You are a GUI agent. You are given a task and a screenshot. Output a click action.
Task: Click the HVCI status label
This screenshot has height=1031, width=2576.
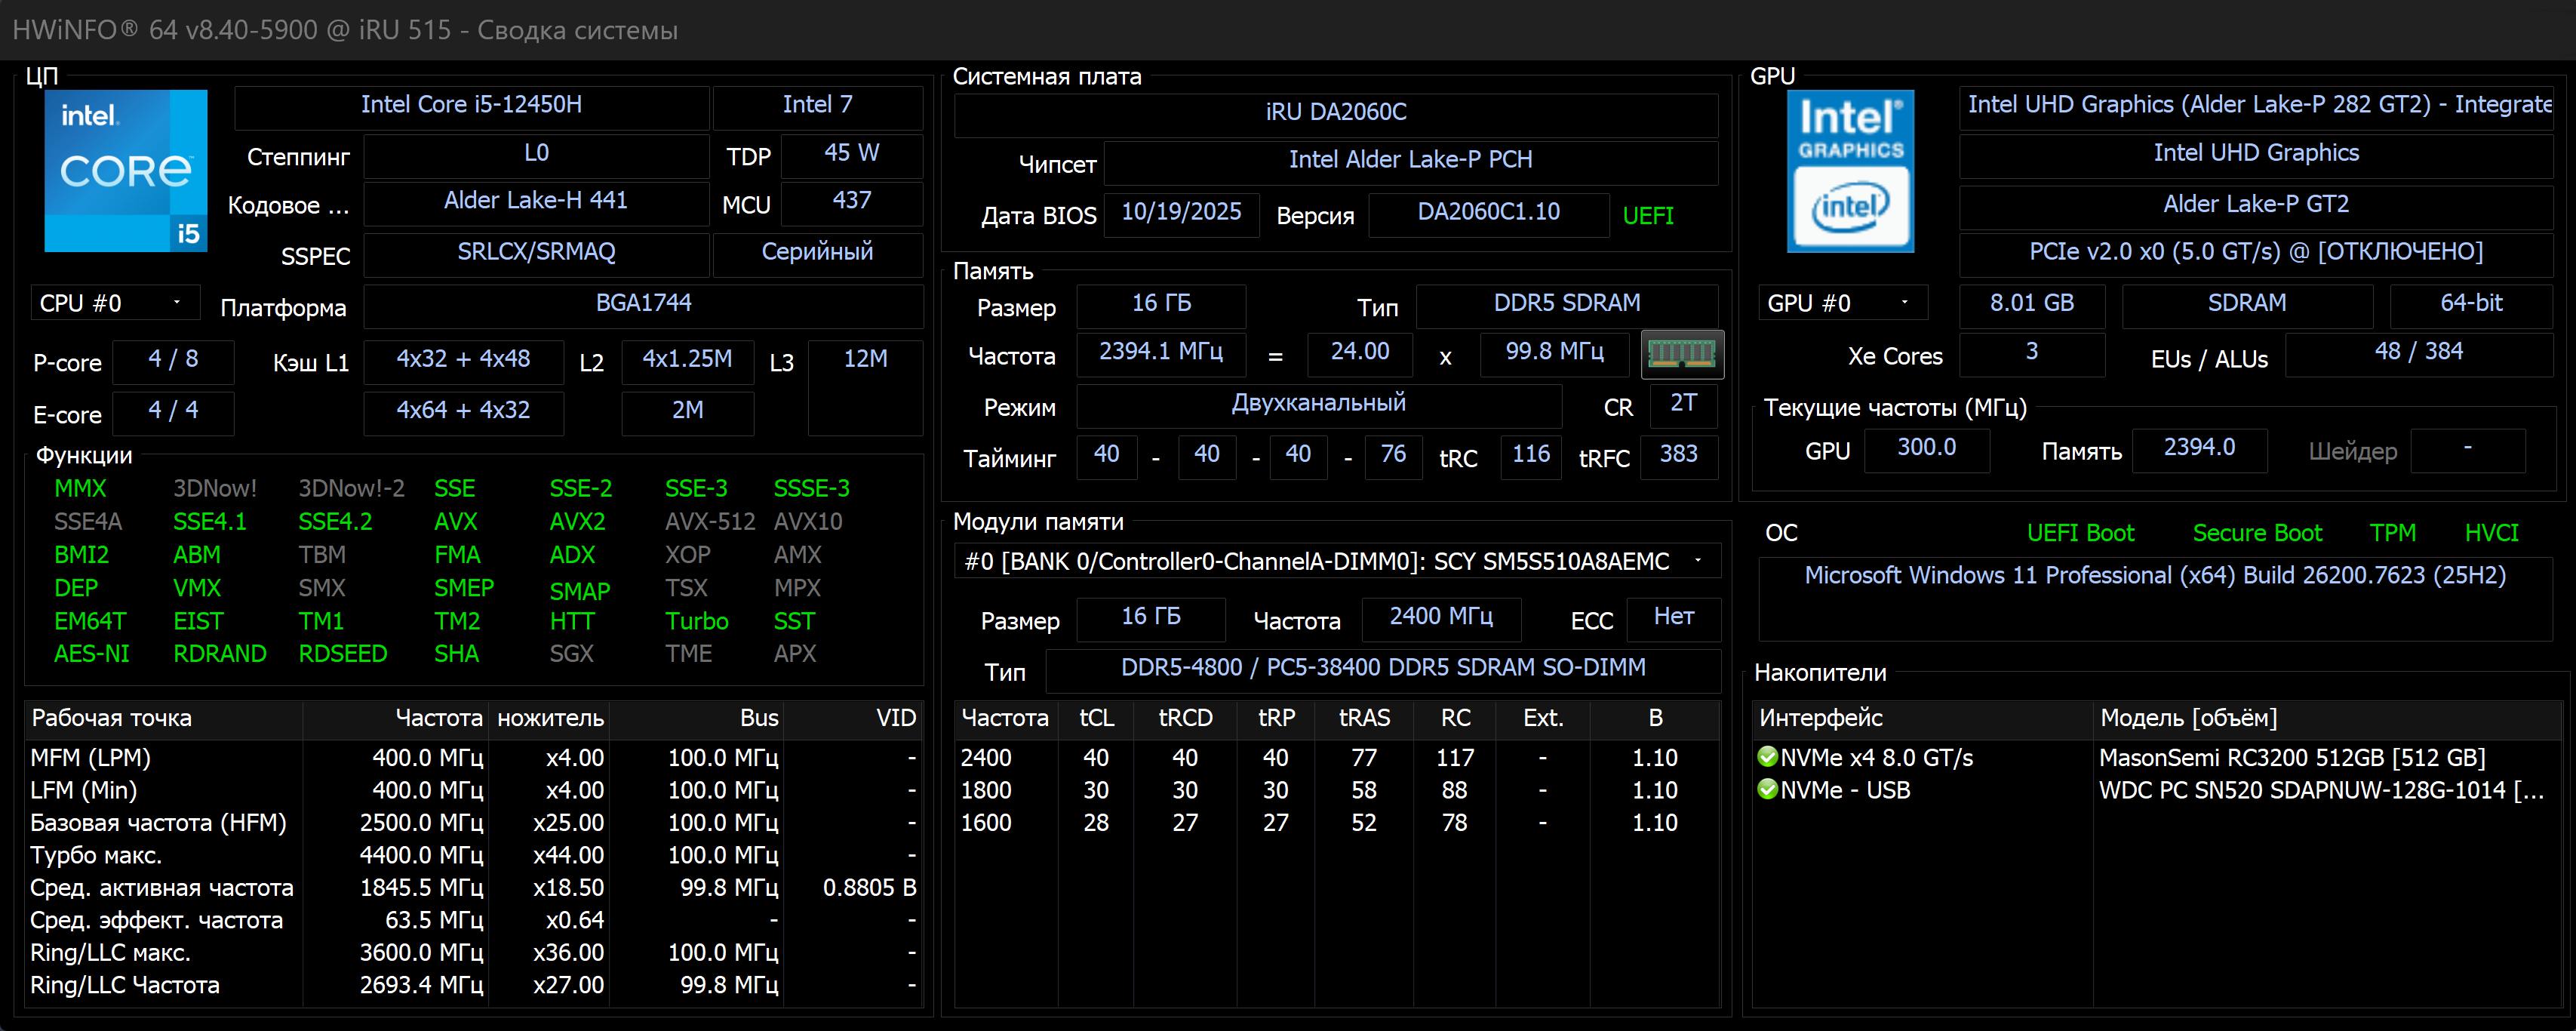click(x=2491, y=533)
